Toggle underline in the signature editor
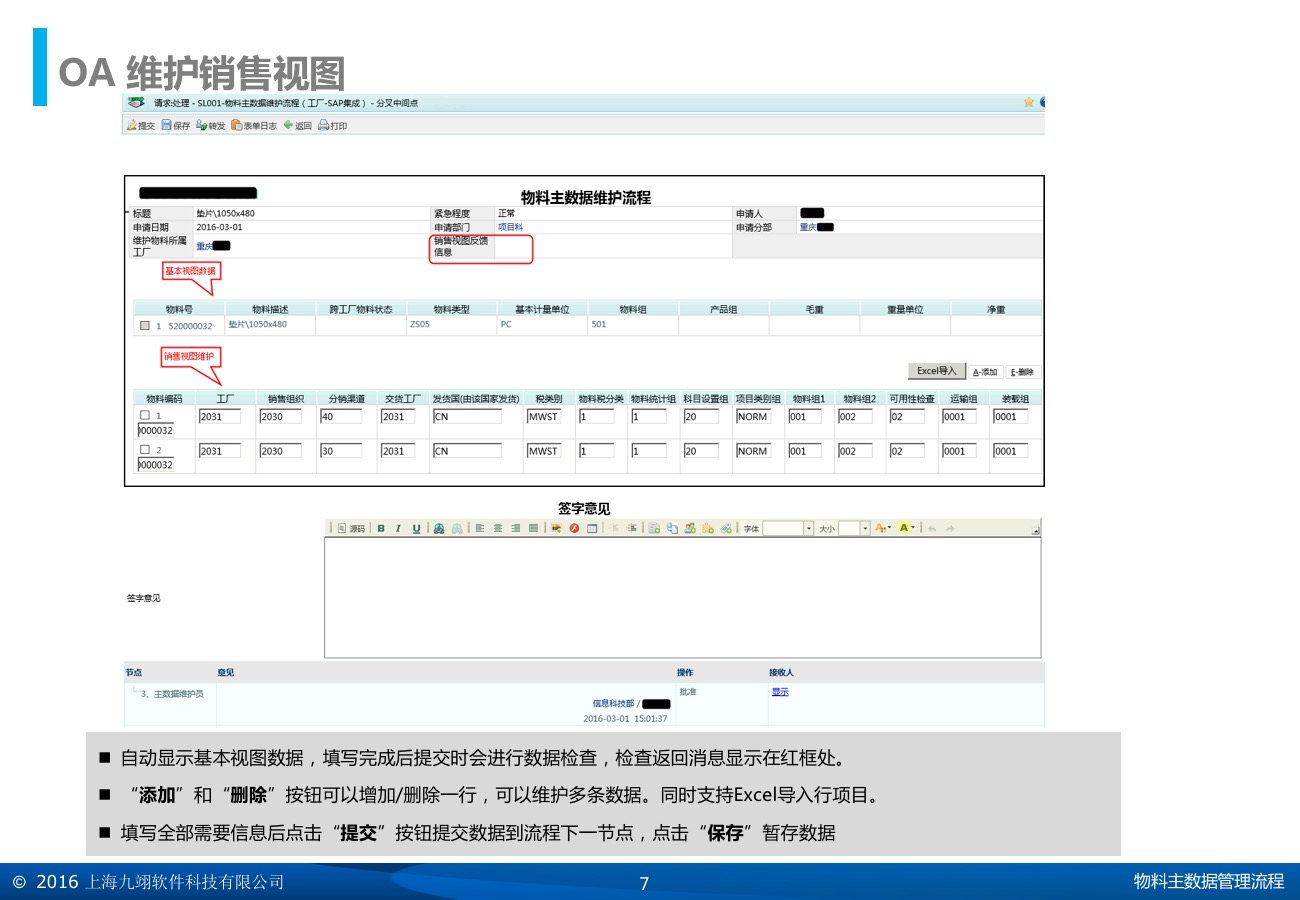 [416, 528]
